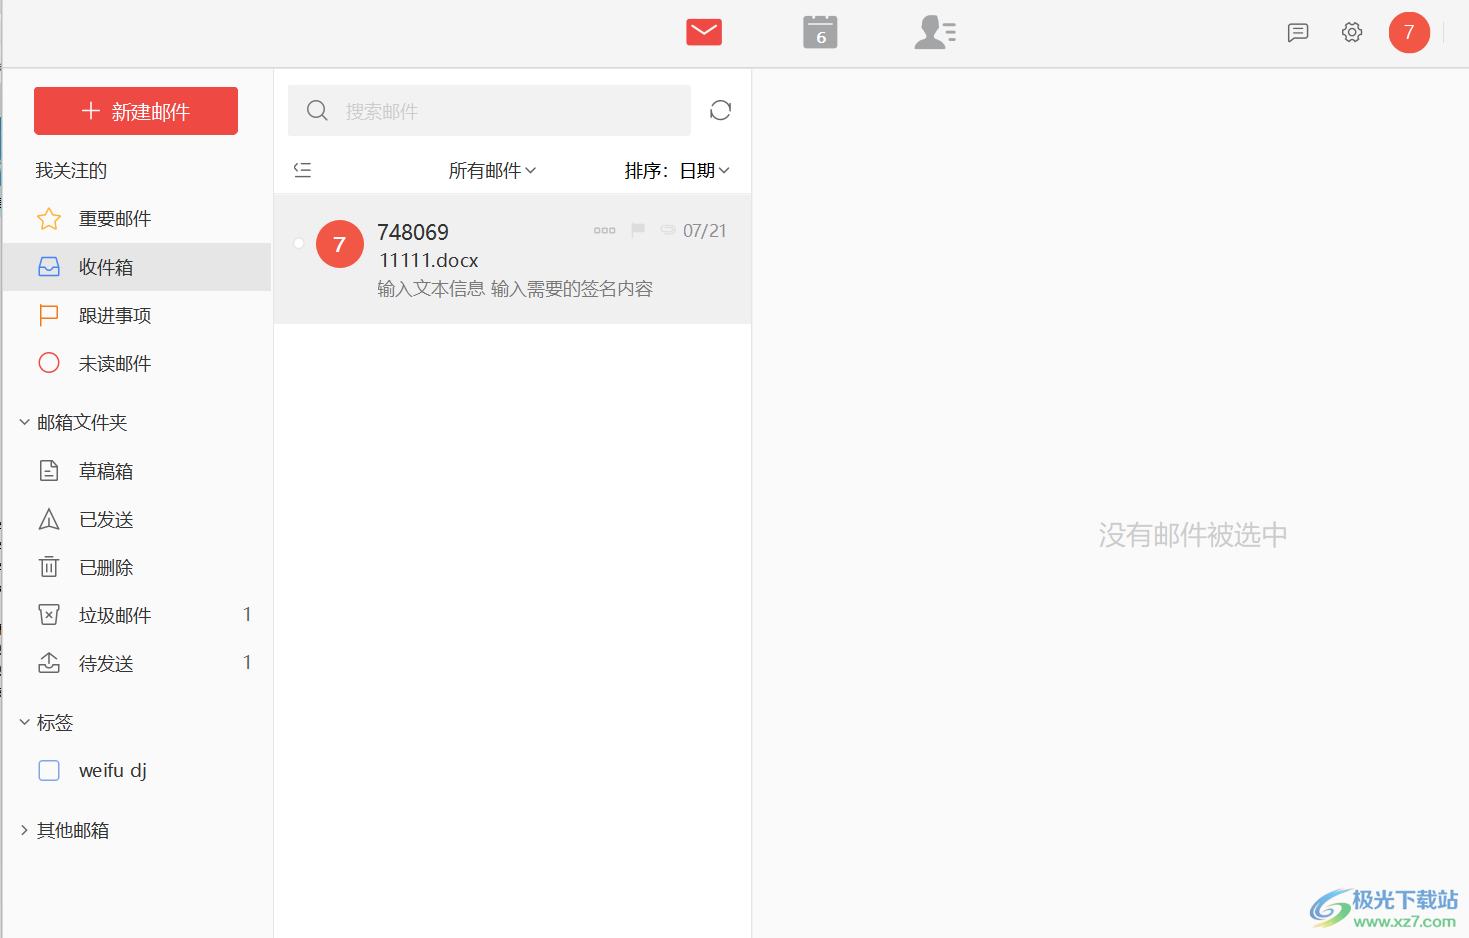
Task: Open 跟进事项 in the sidebar
Action: [137, 315]
